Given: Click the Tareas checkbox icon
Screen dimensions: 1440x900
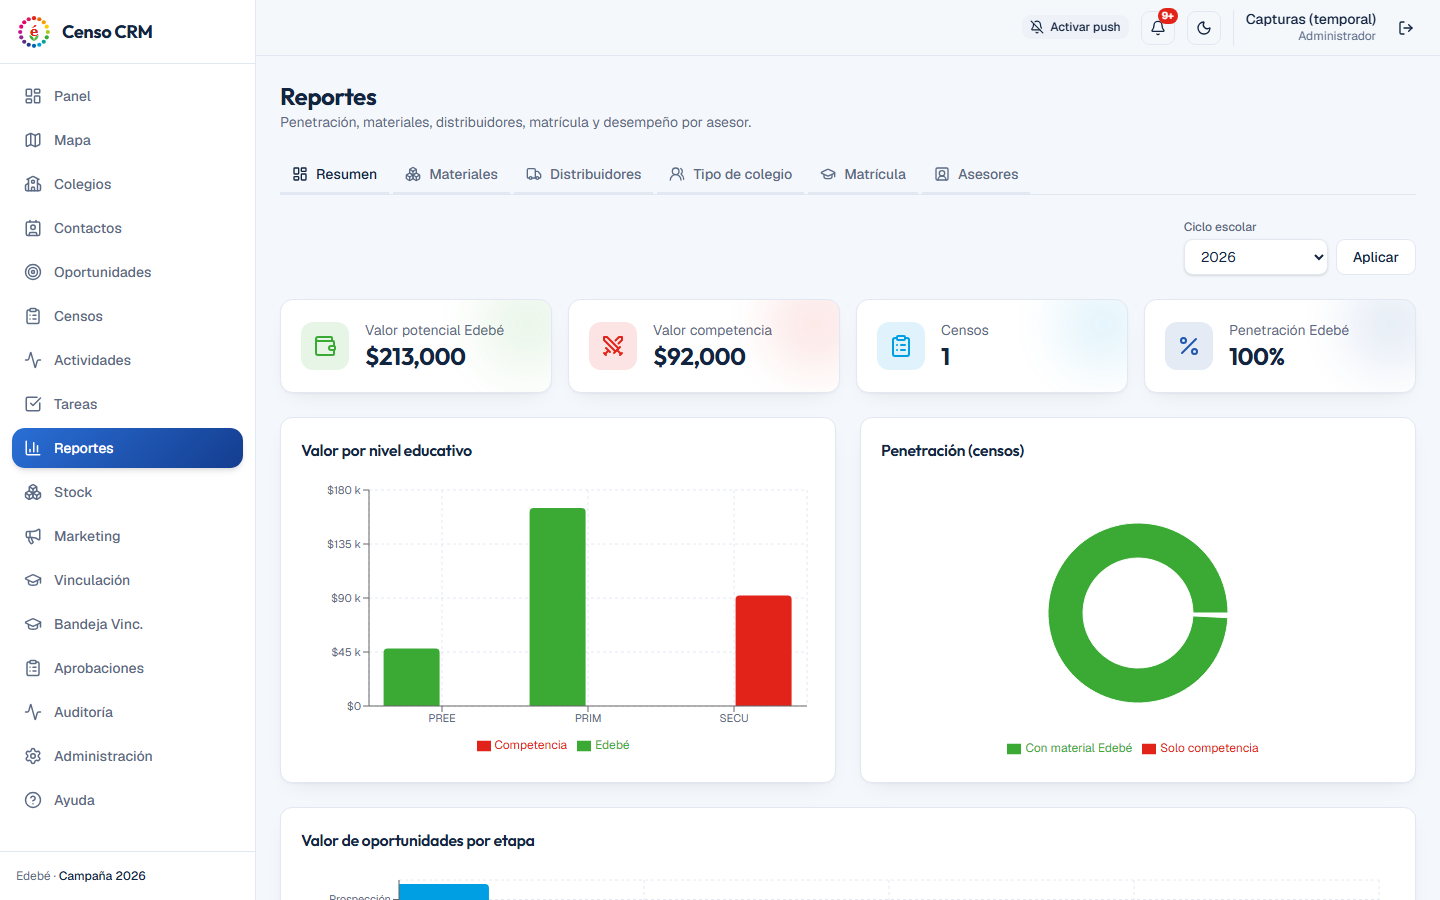Looking at the screenshot, I should click(33, 404).
